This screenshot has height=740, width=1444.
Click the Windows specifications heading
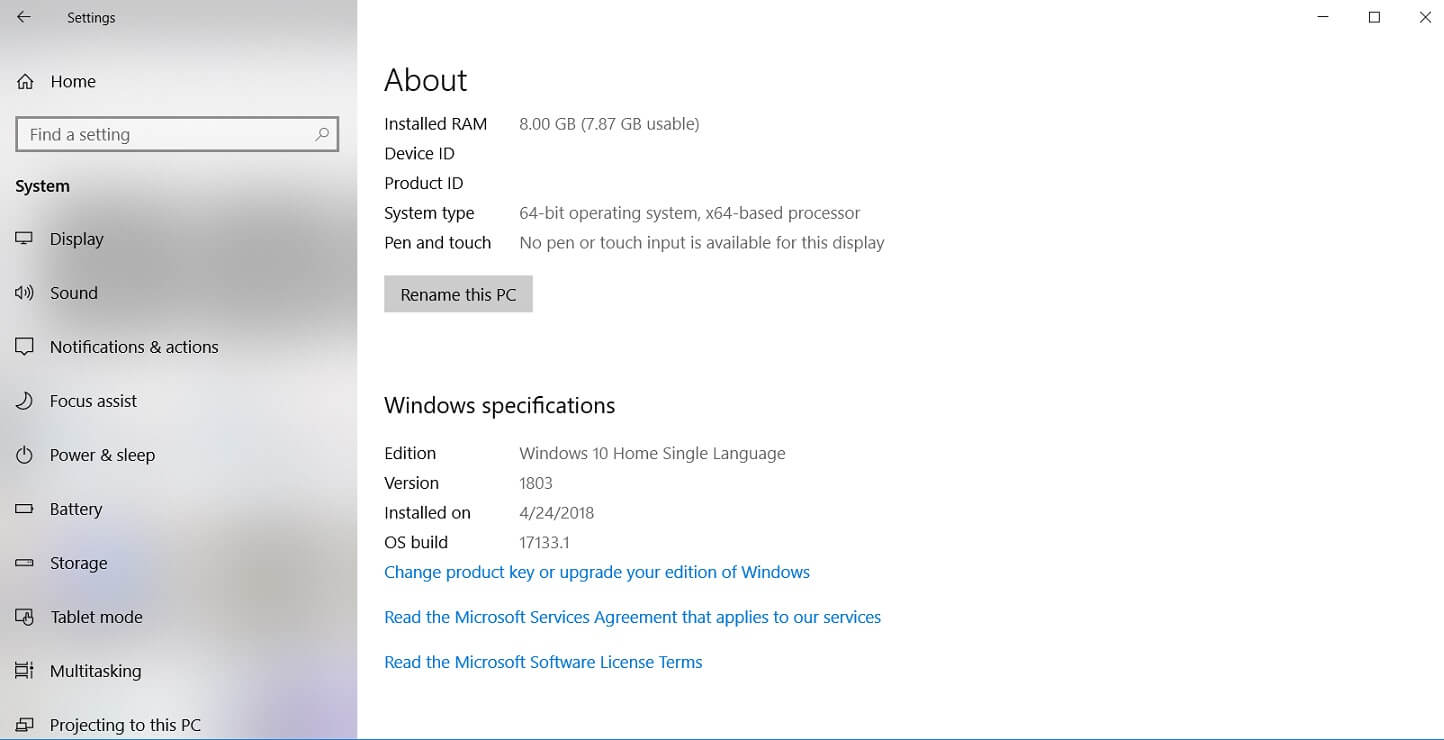coord(499,406)
